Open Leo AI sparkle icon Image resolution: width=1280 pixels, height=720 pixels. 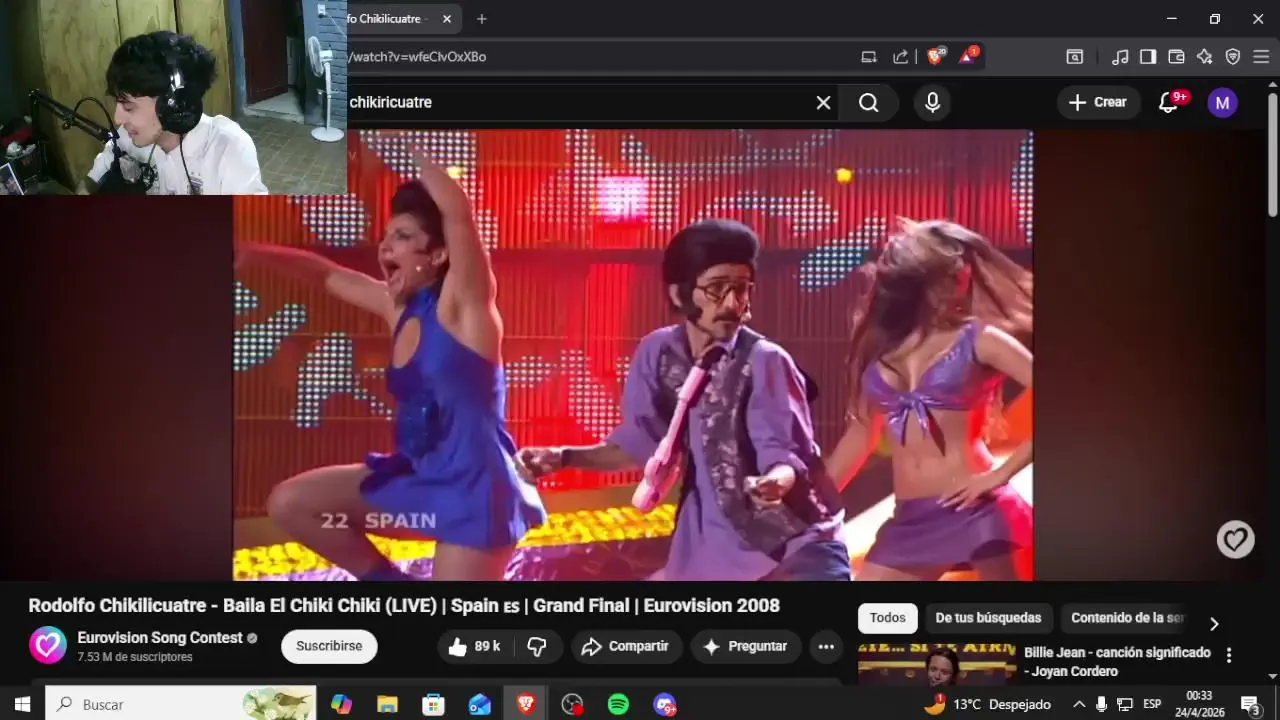tap(1204, 57)
